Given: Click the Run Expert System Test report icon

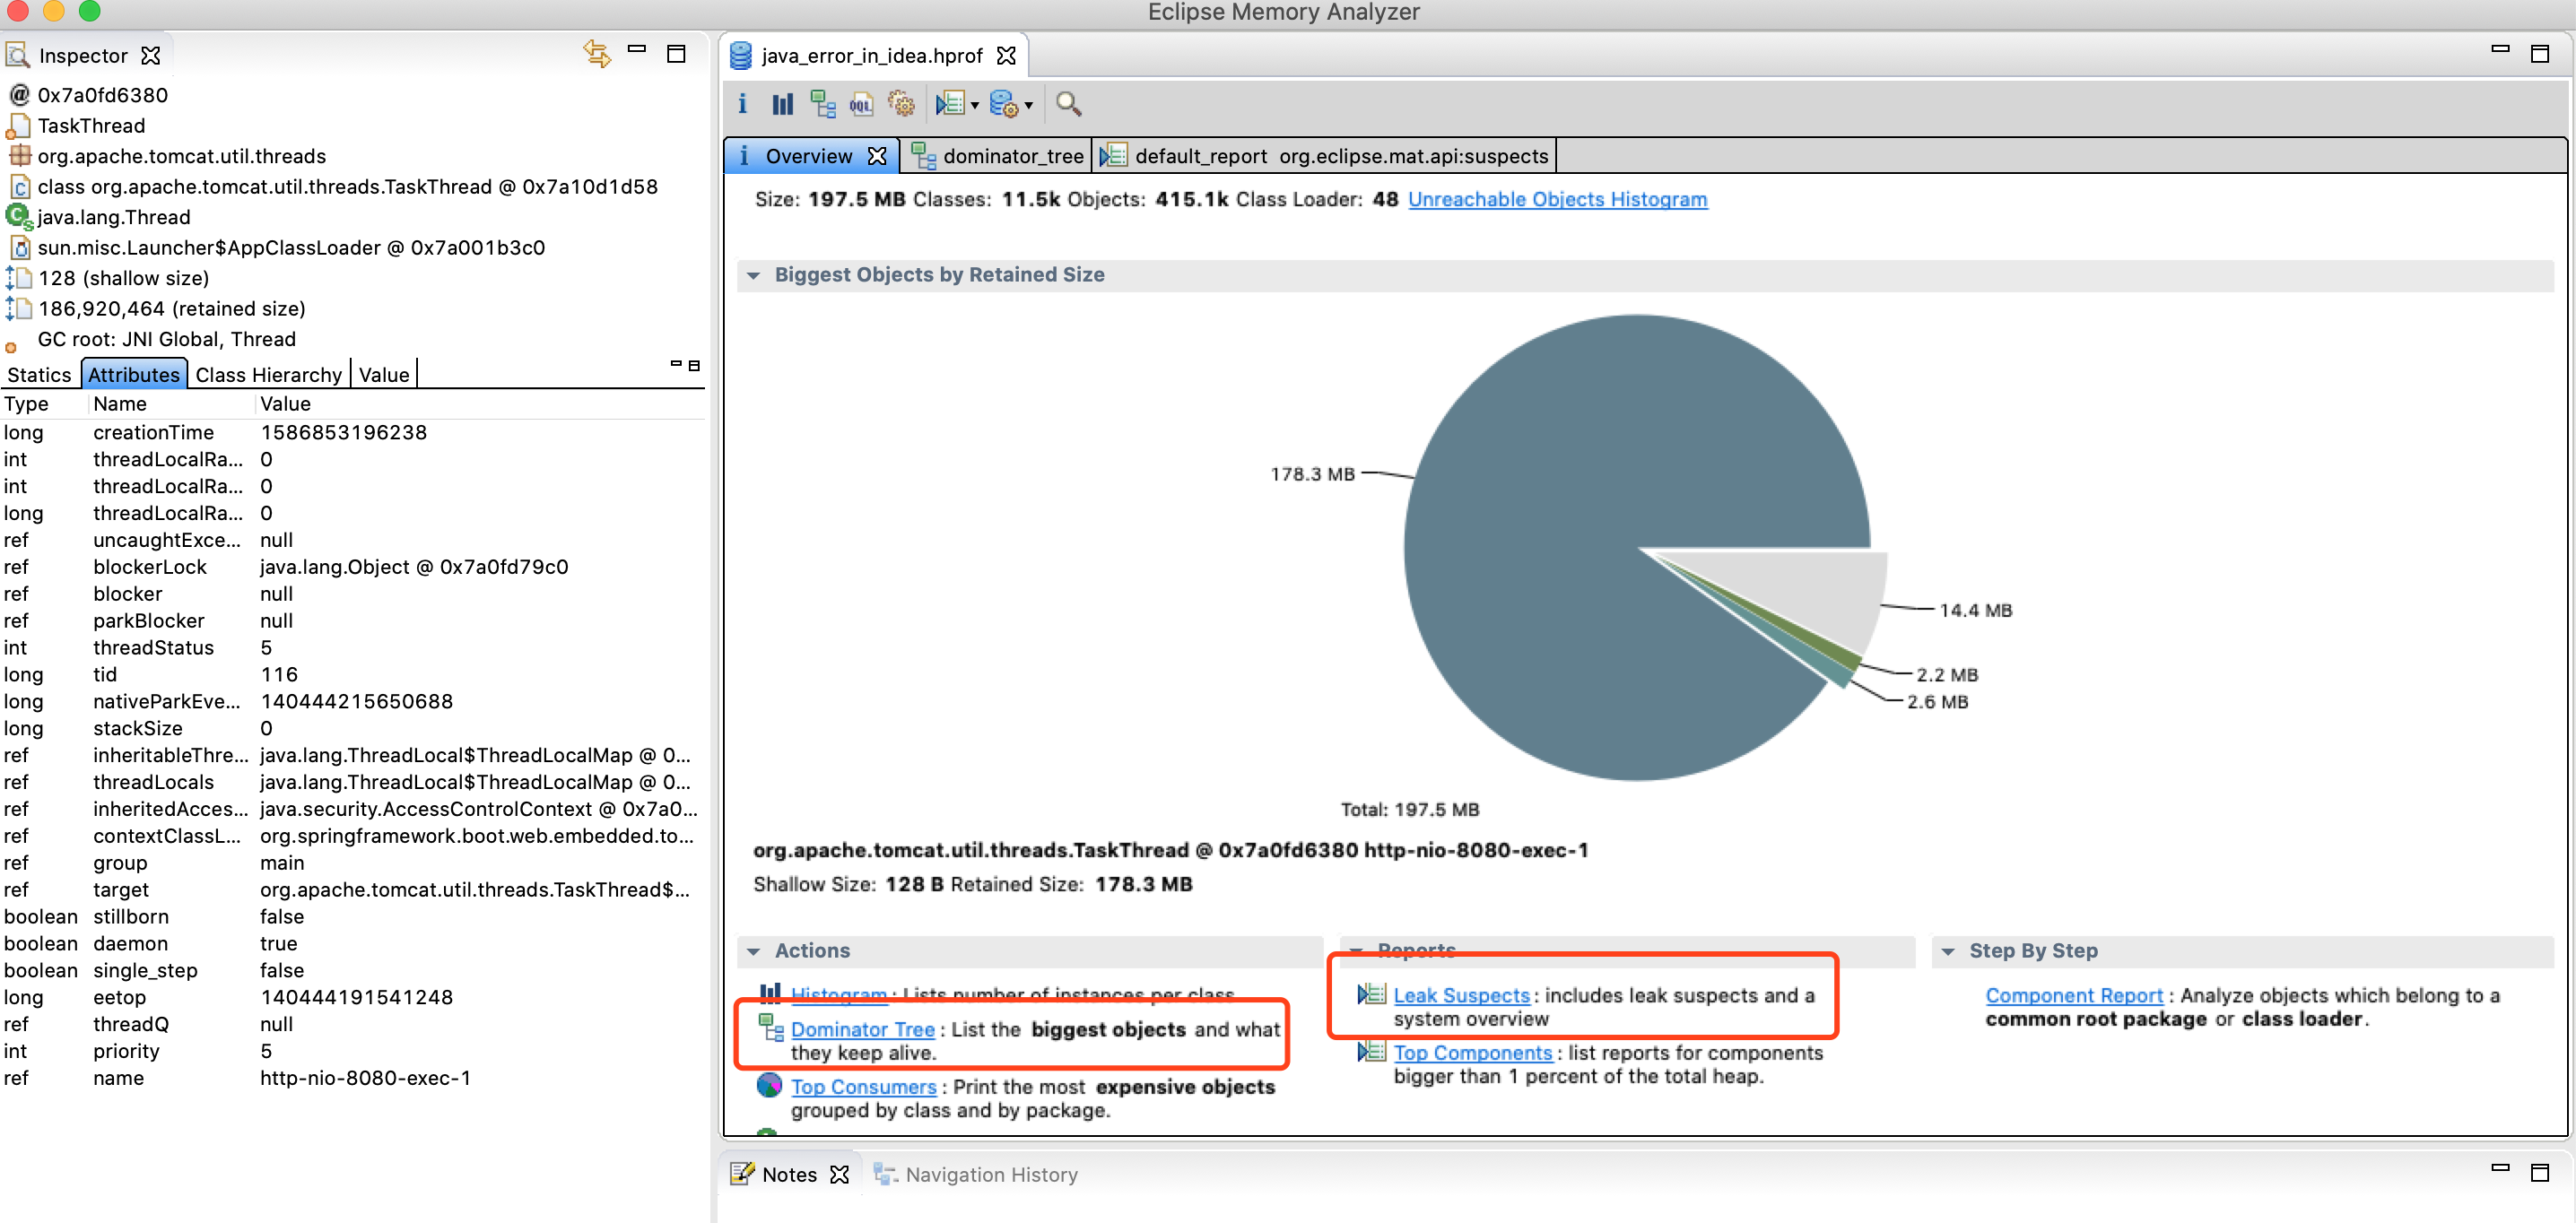Looking at the screenshot, I should pos(949,104).
